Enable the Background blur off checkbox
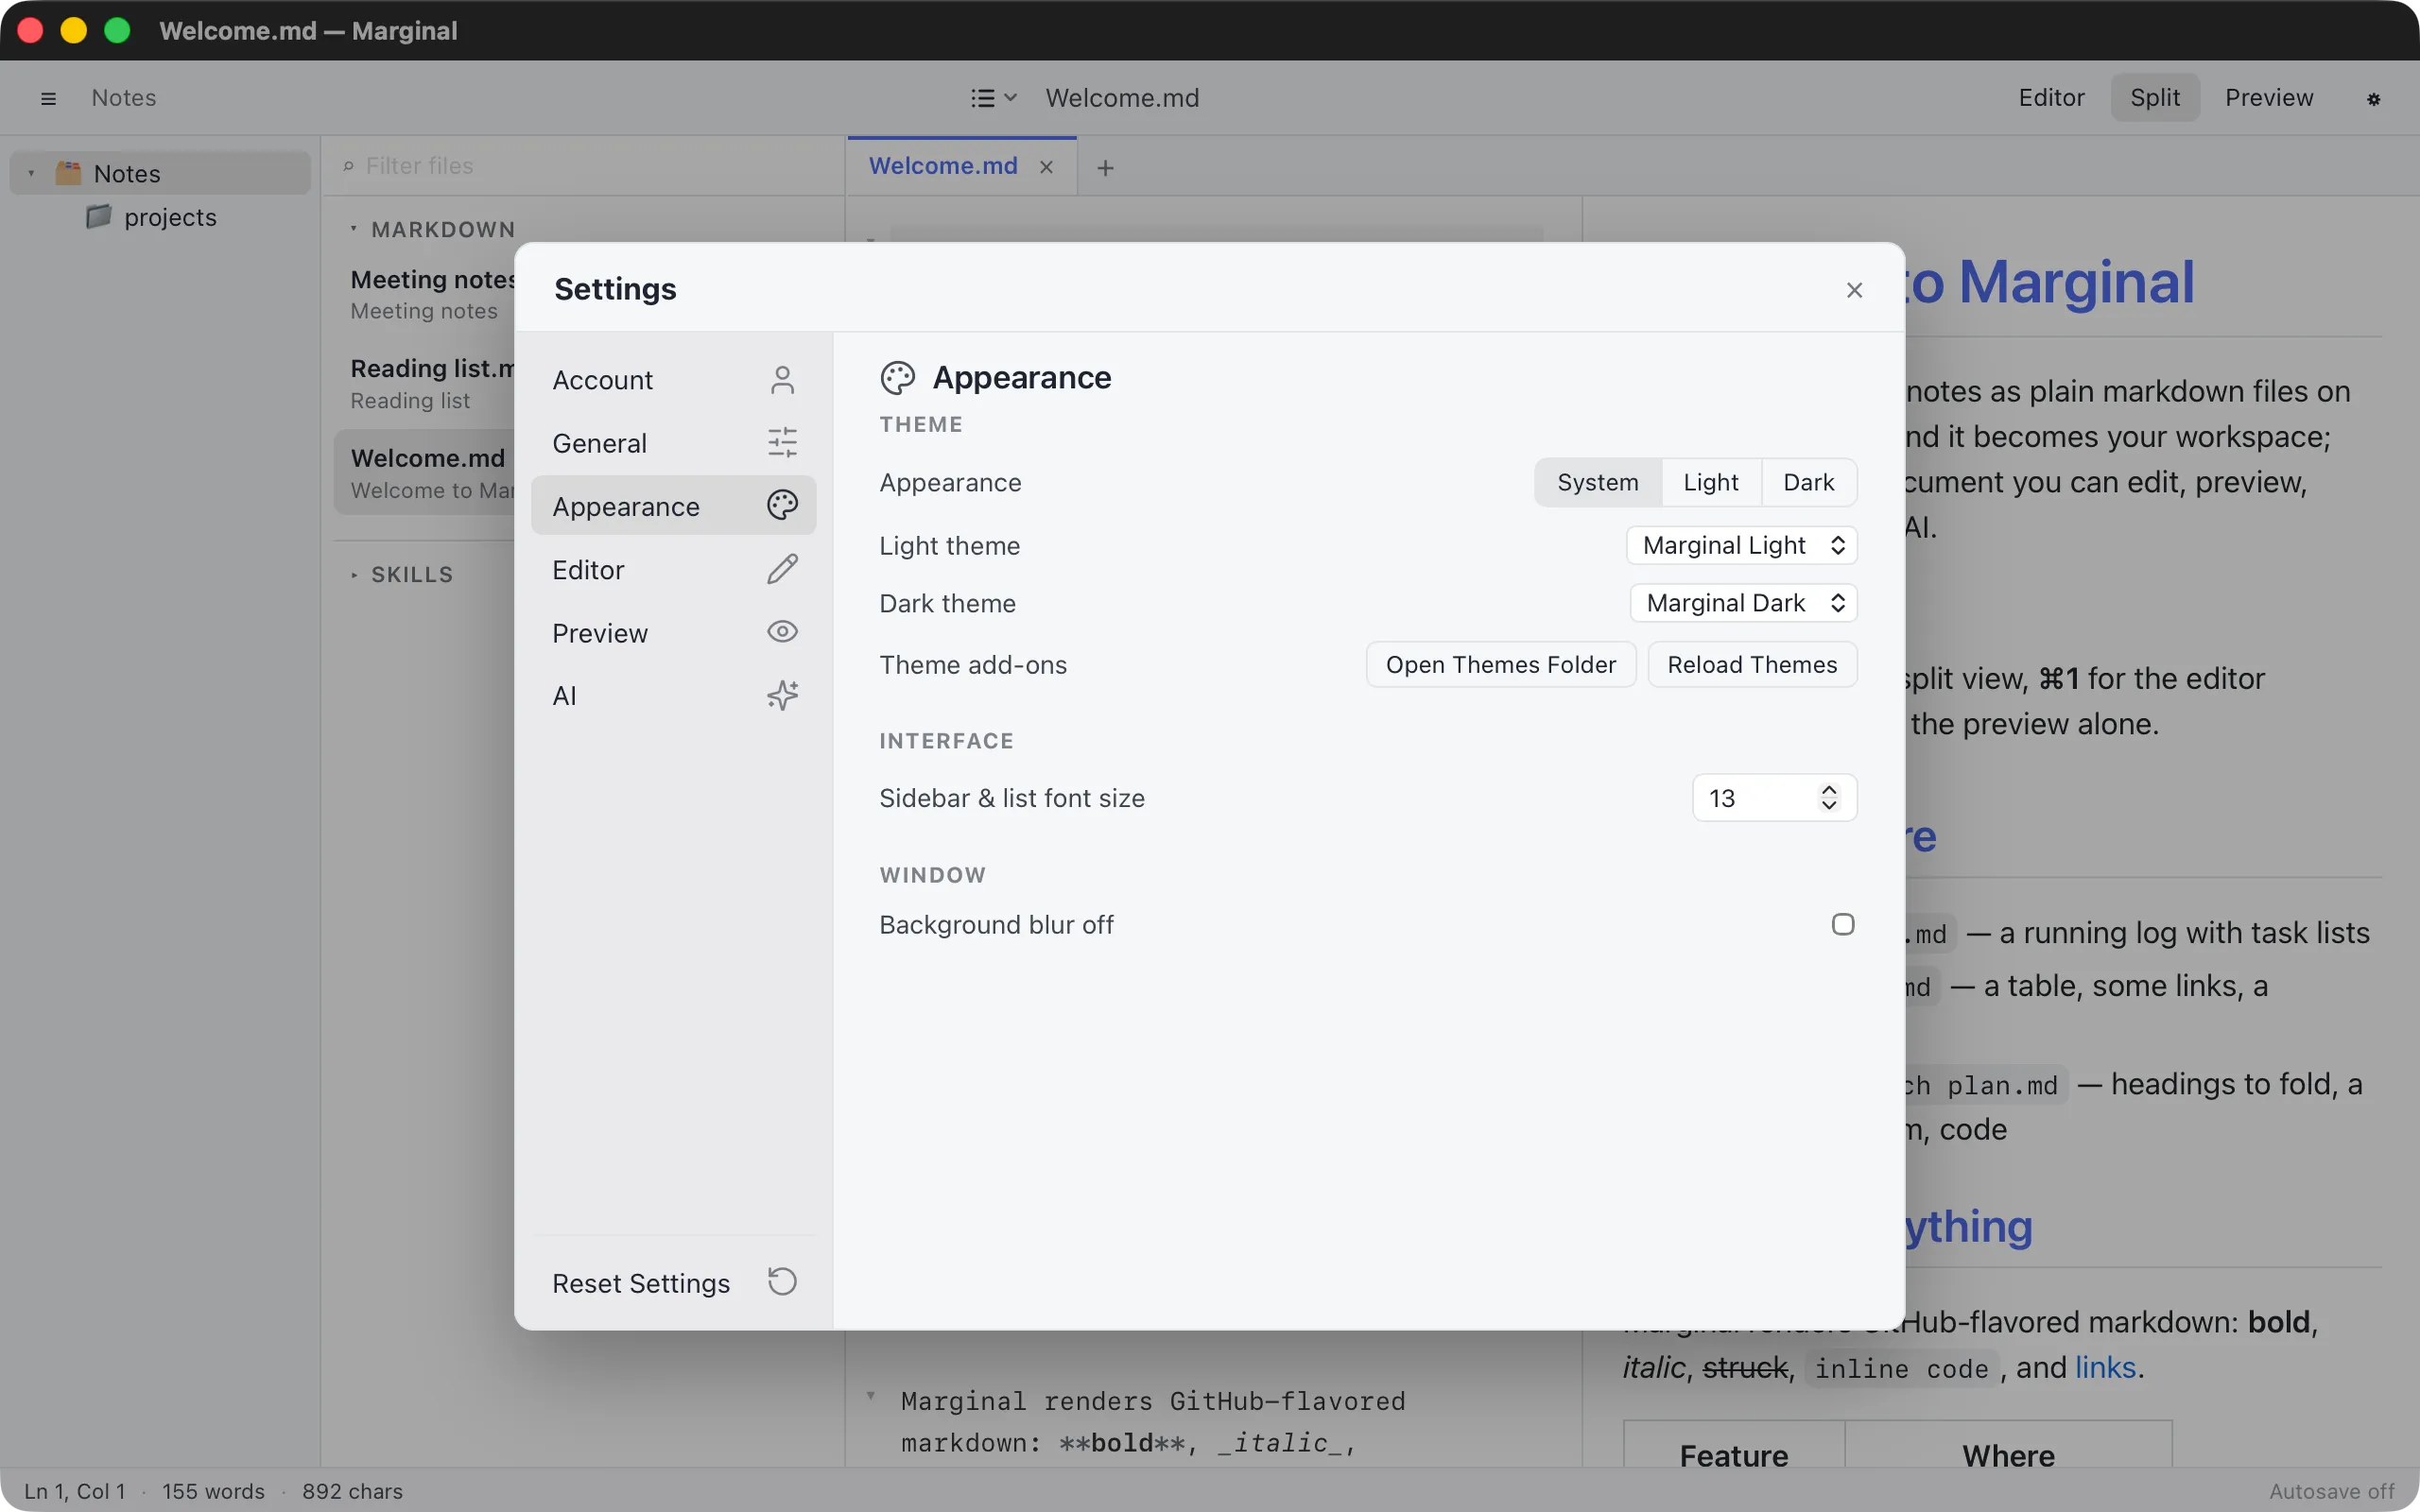Screen dimensions: 2420x1512 click(x=1843, y=924)
